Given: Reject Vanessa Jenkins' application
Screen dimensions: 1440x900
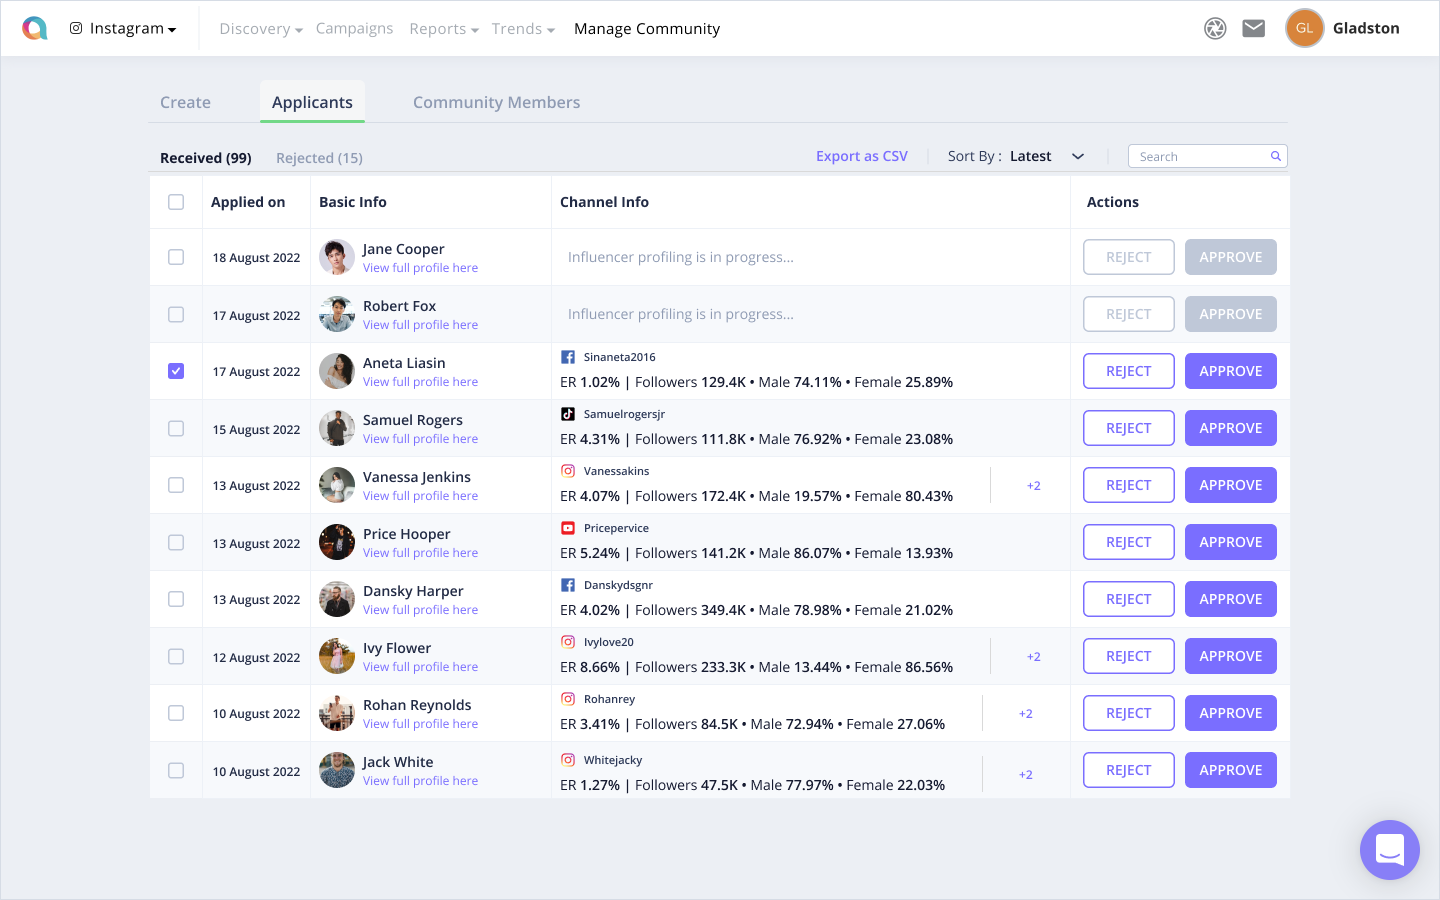Looking at the screenshot, I should (x=1129, y=485).
